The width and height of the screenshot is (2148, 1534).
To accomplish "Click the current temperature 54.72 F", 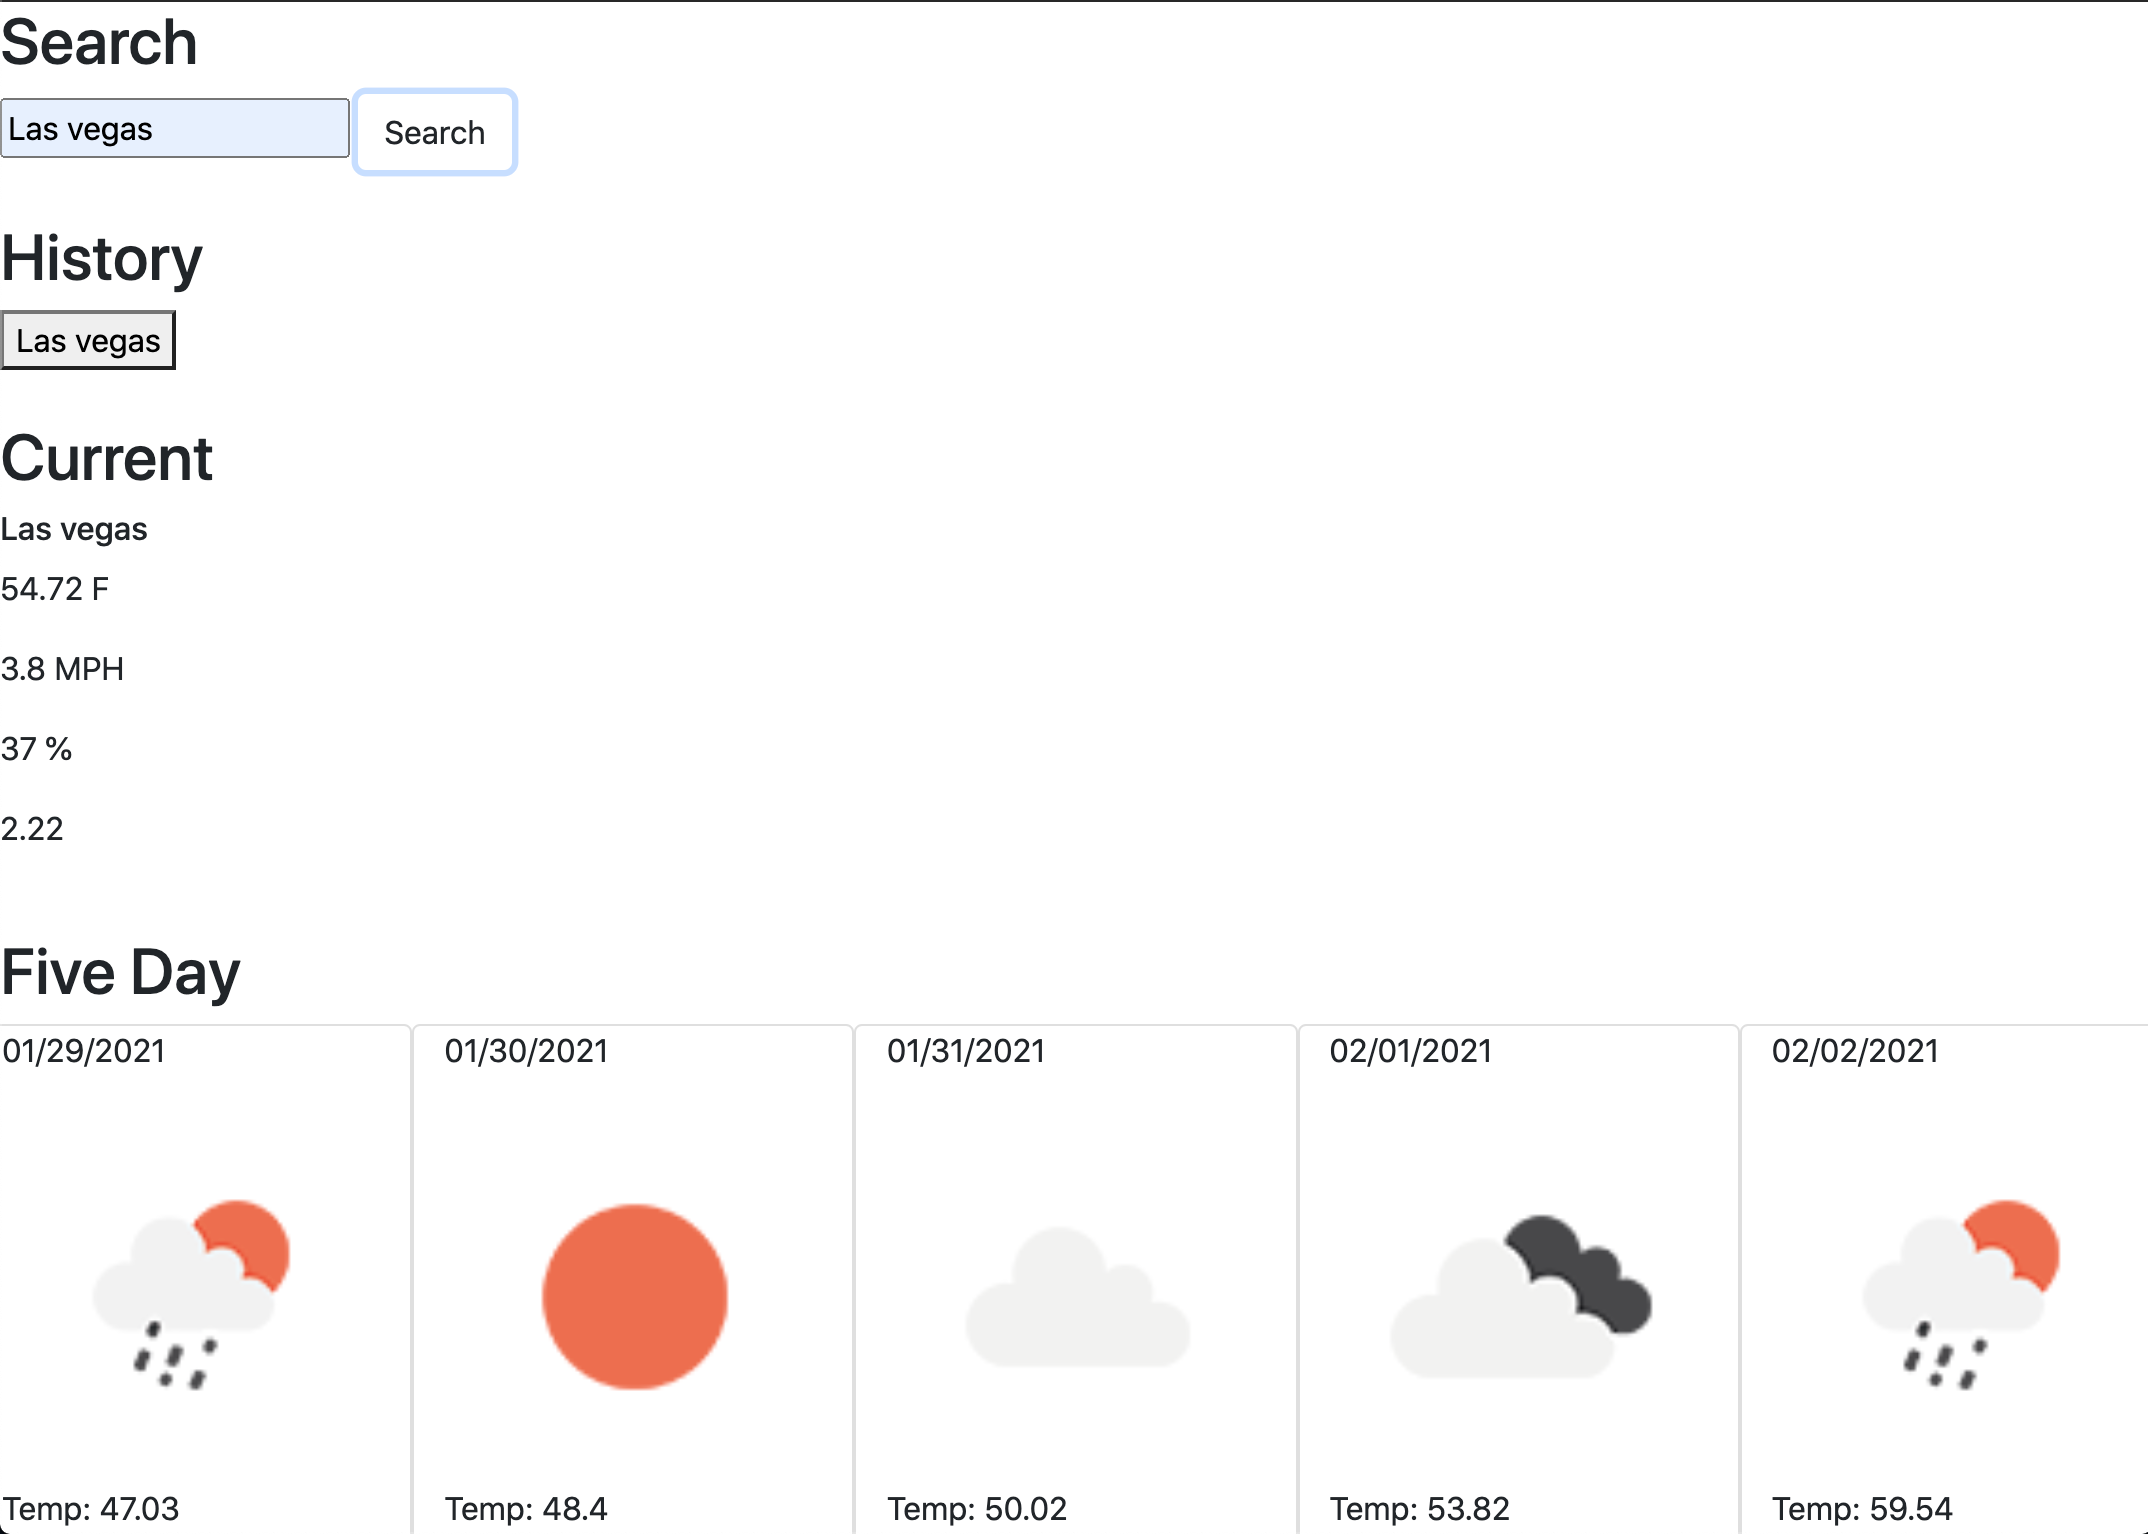I will click(55, 589).
